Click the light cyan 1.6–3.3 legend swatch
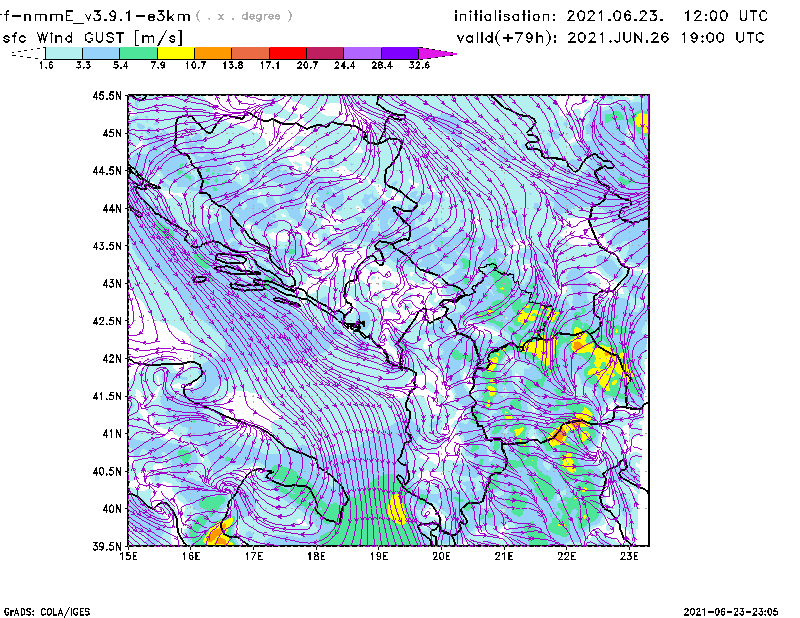This screenshot has width=800, height=618. [64, 53]
